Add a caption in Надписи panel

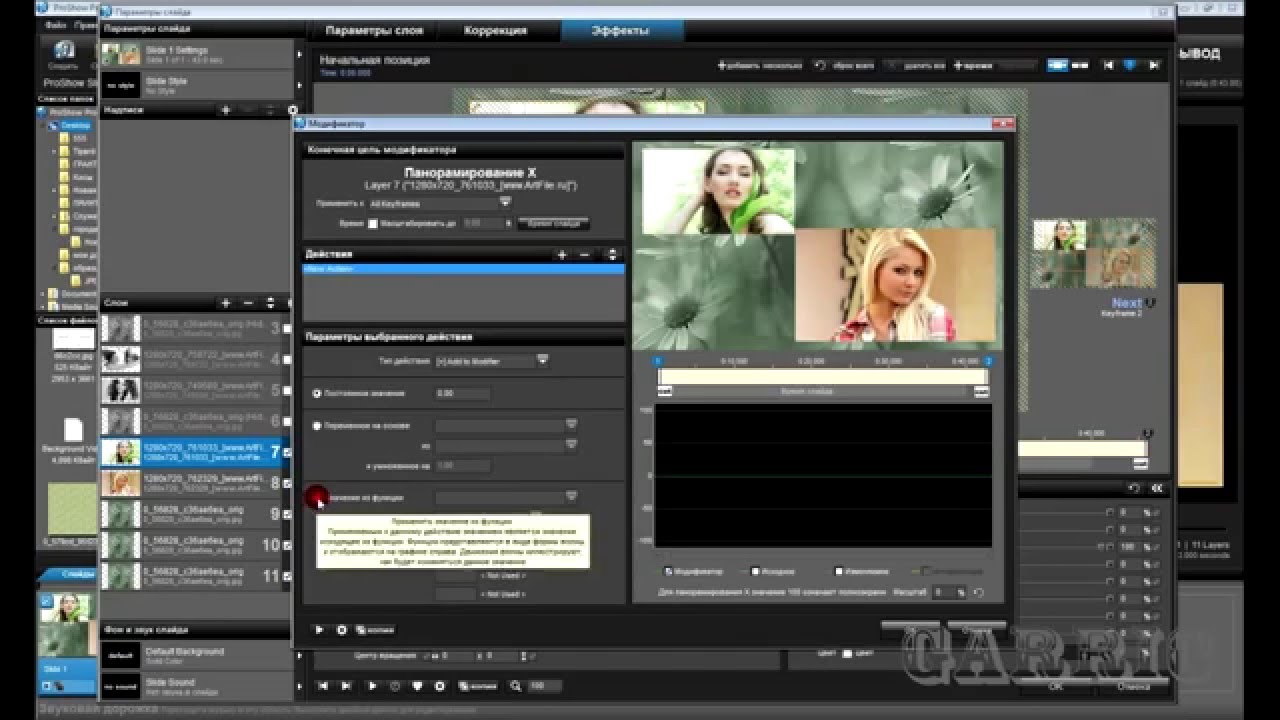coord(225,110)
